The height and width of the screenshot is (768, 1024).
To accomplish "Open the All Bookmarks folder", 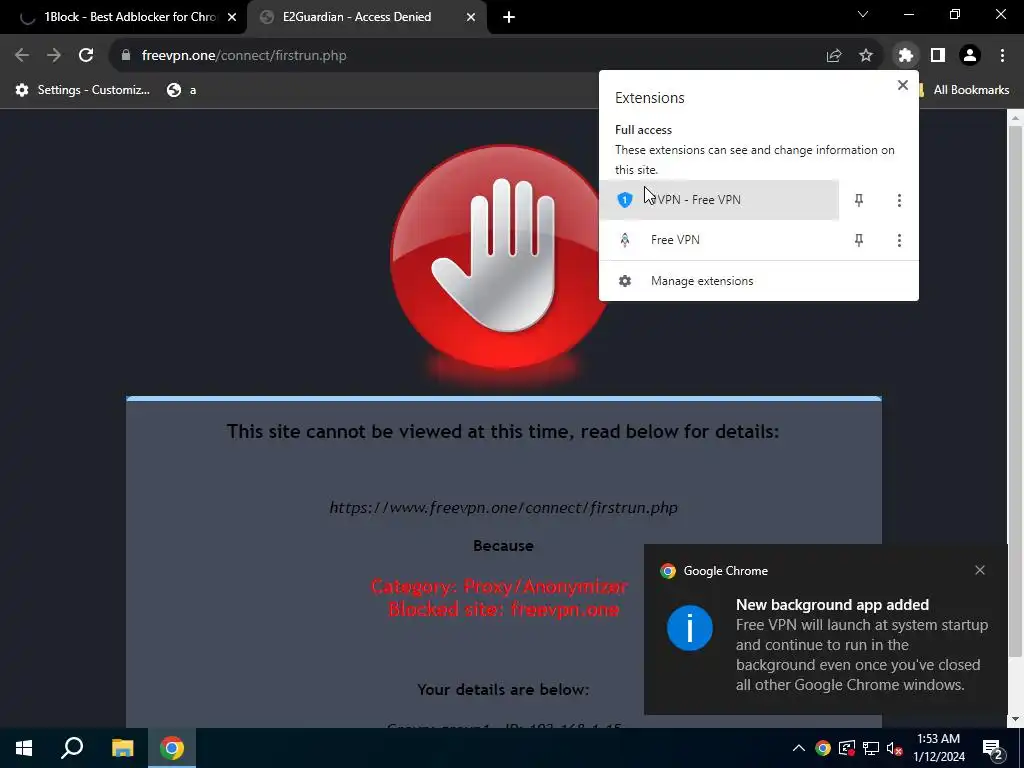I will point(964,90).
